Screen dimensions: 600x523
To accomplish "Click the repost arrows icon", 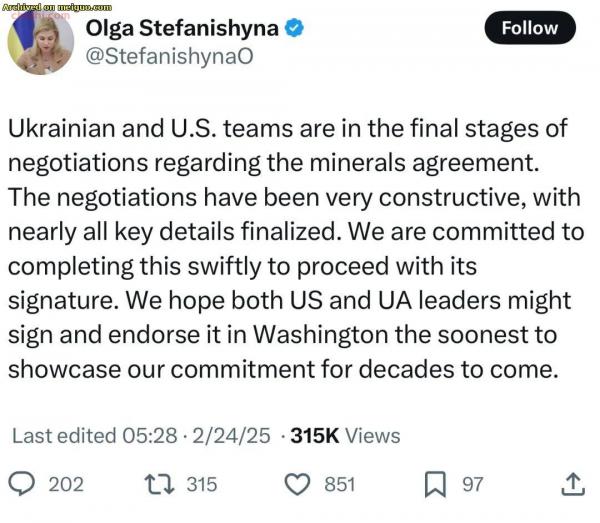I will [159, 484].
